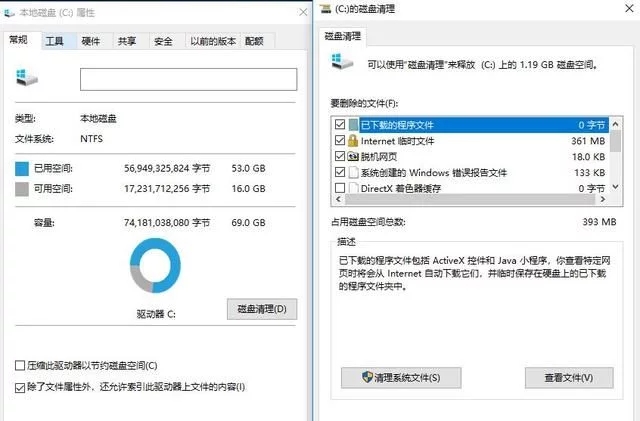Click the horizontal scroll left arrow
Screen dimensions: 640x421
338,199
